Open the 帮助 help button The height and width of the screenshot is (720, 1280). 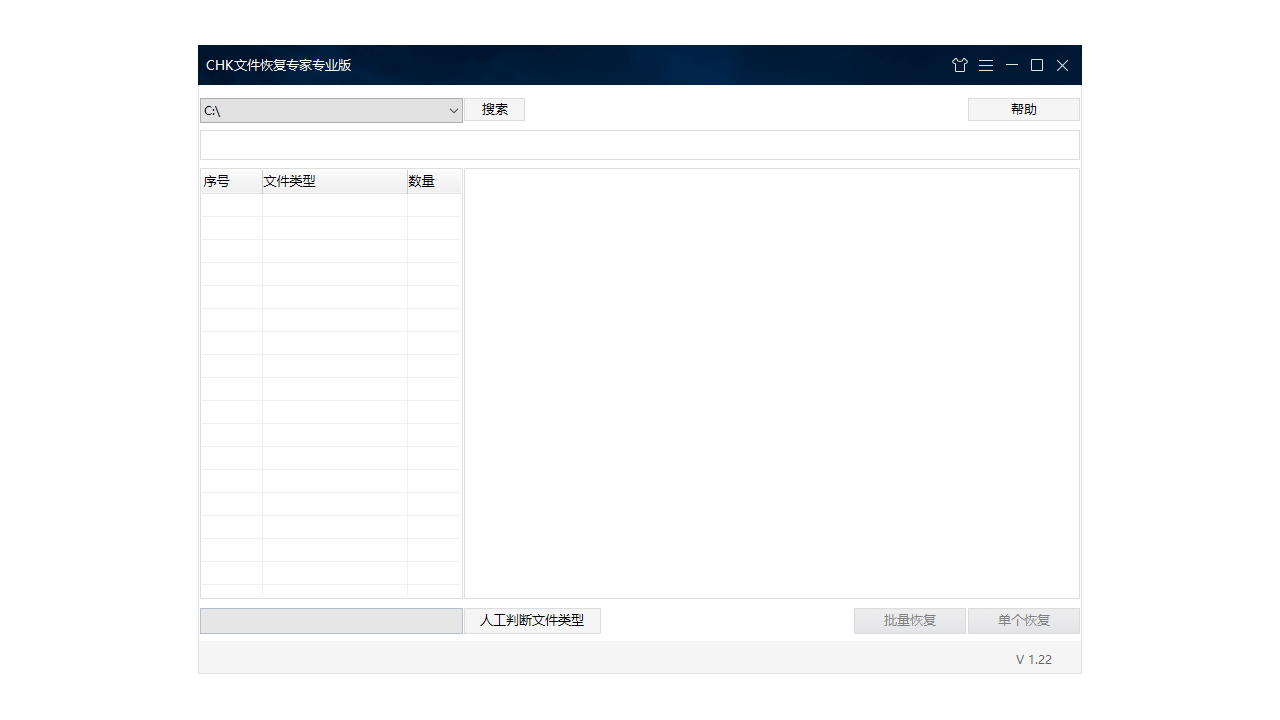pyautogui.click(x=1023, y=109)
